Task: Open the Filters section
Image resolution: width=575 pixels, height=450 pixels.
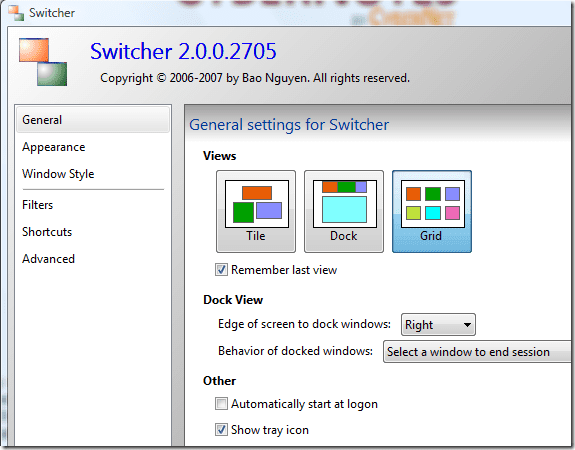Action: point(37,205)
